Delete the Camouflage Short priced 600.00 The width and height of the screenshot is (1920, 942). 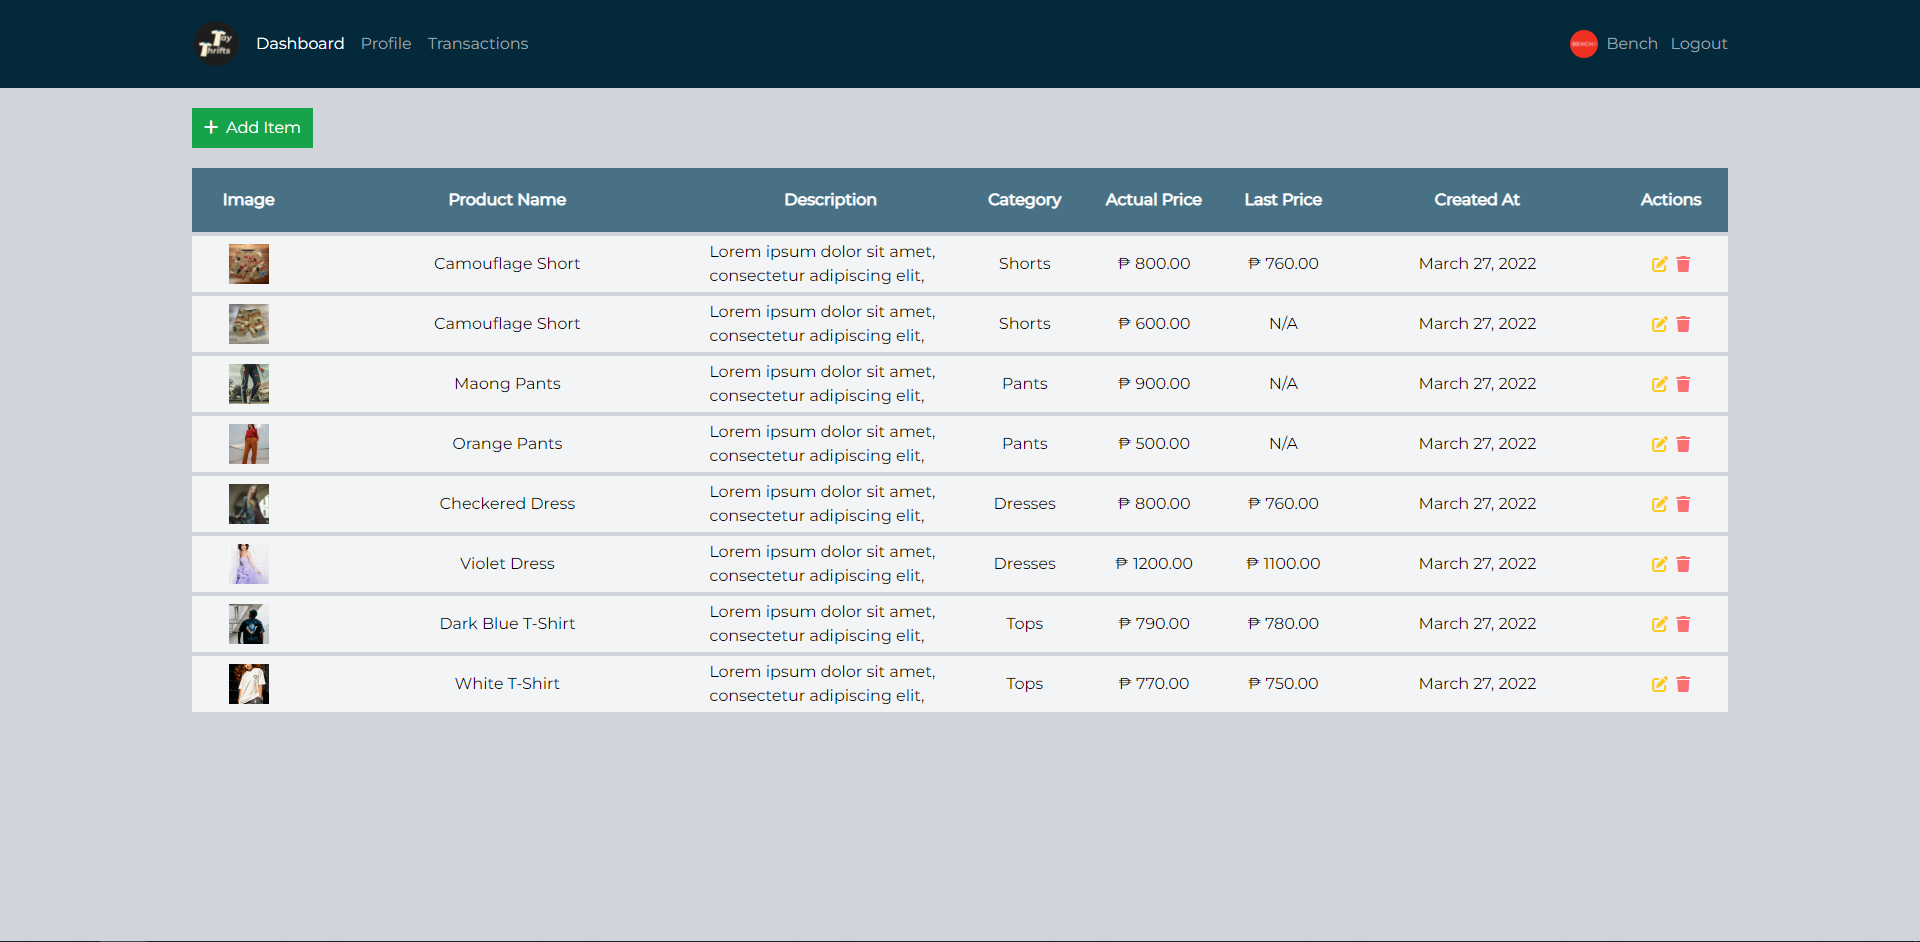pos(1683,324)
